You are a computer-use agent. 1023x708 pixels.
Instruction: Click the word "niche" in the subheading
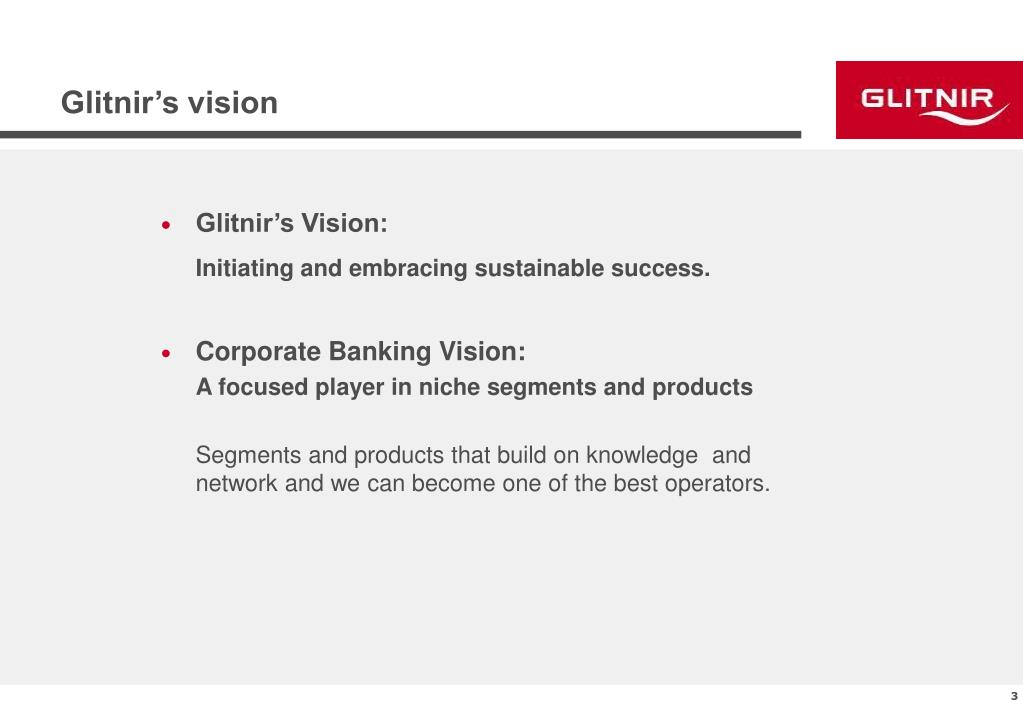pyautogui.click(x=449, y=387)
